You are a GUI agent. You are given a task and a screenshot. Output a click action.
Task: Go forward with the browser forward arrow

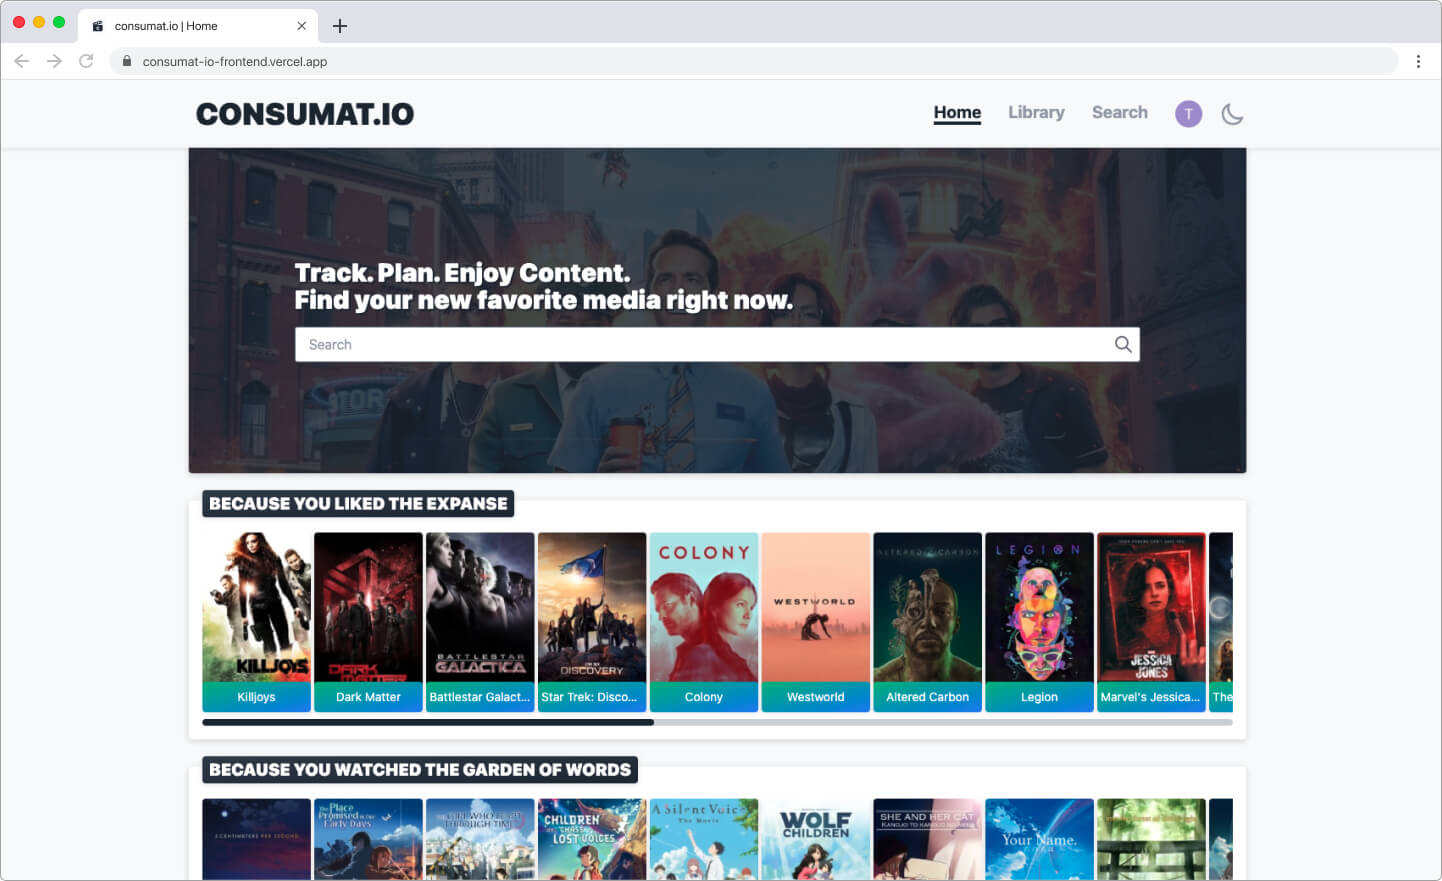[x=54, y=61]
